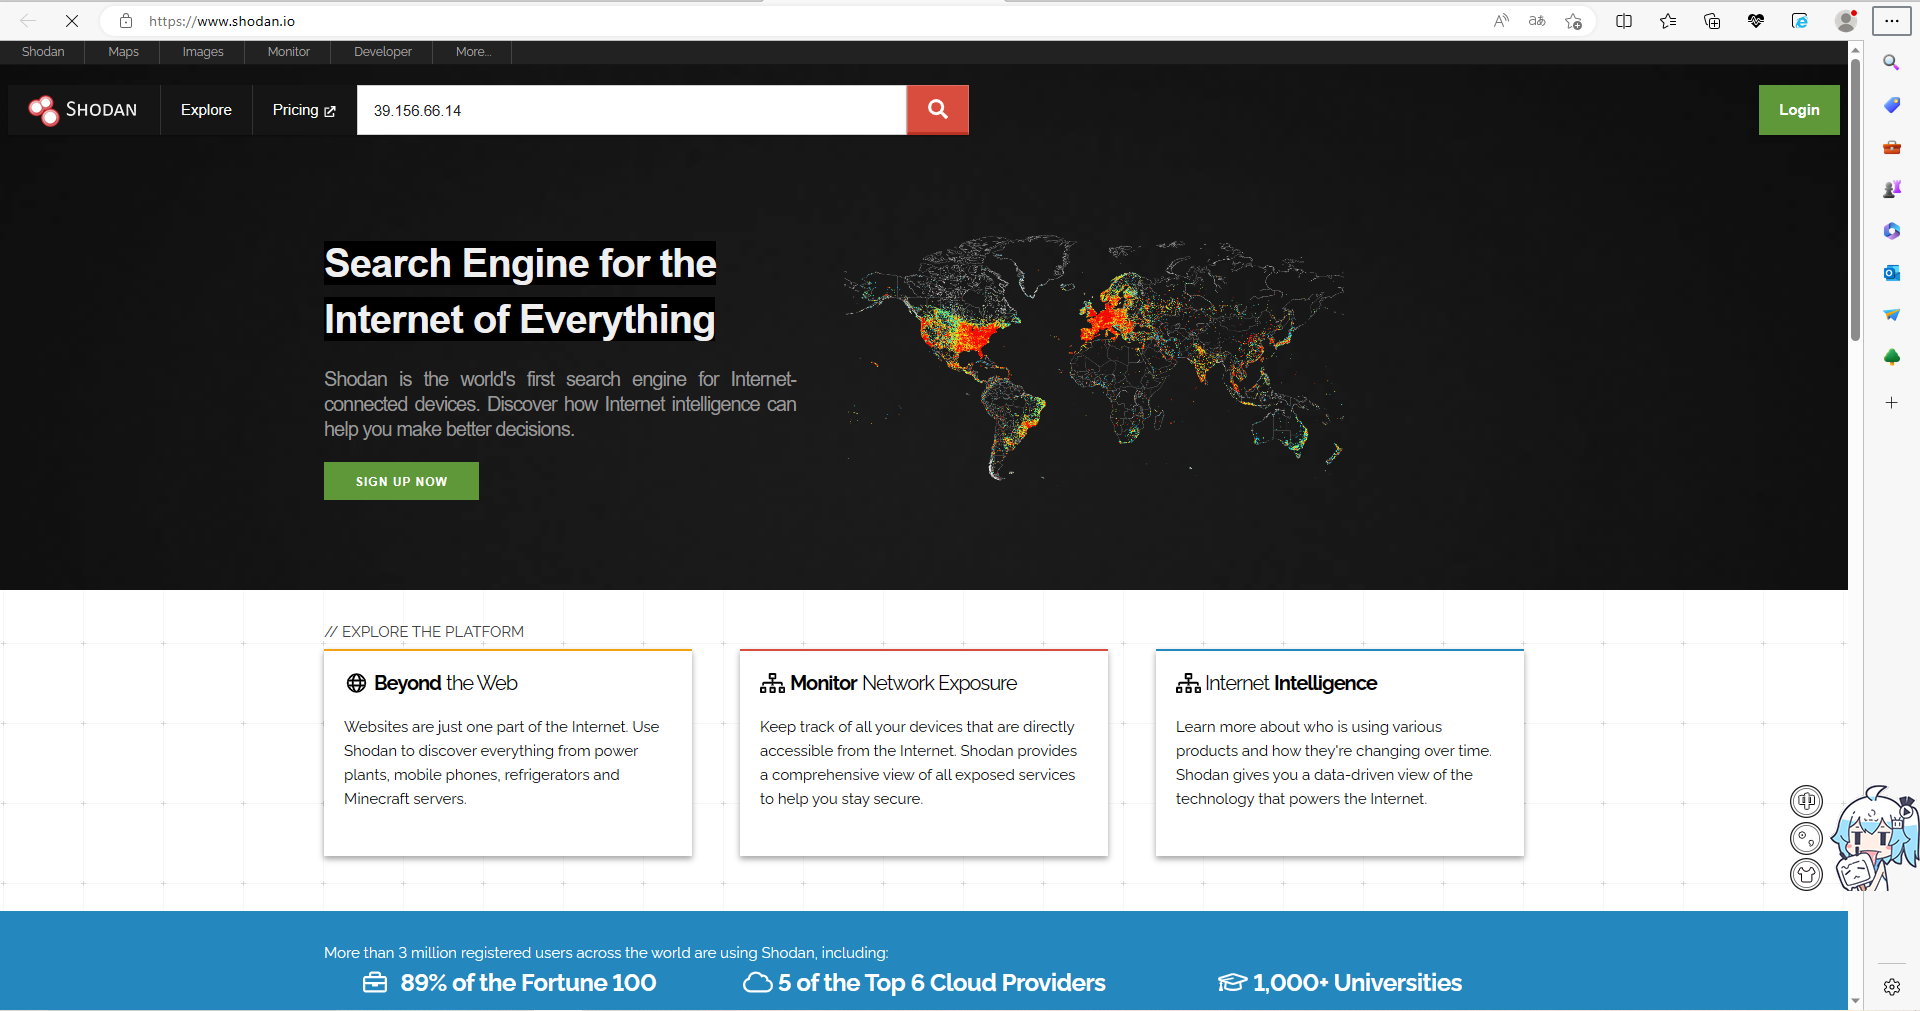Click the floating widget shirt icon
Image resolution: width=1920 pixels, height=1011 pixels.
pyautogui.click(x=1806, y=875)
